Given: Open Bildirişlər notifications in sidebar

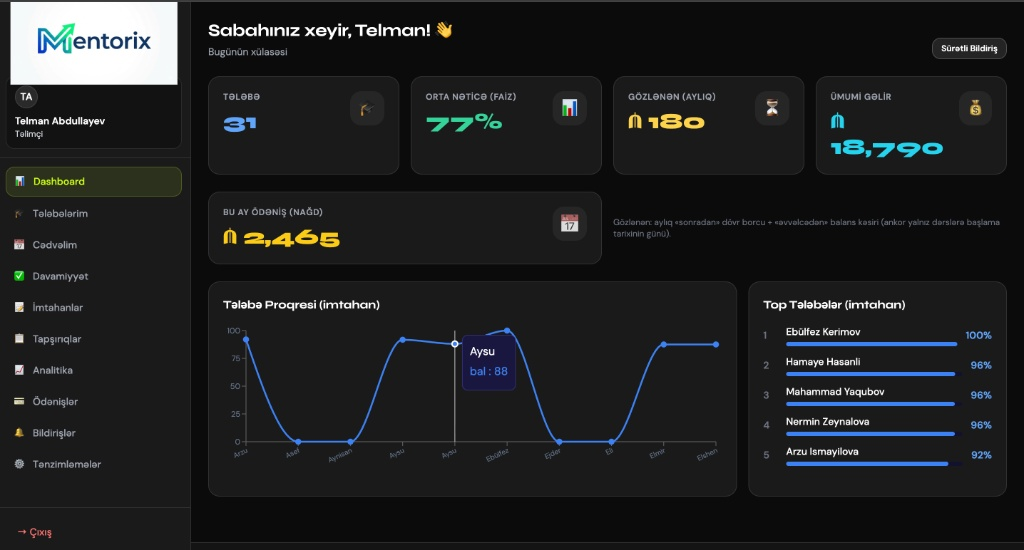Looking at the screenshot, I should coord(54,433).
